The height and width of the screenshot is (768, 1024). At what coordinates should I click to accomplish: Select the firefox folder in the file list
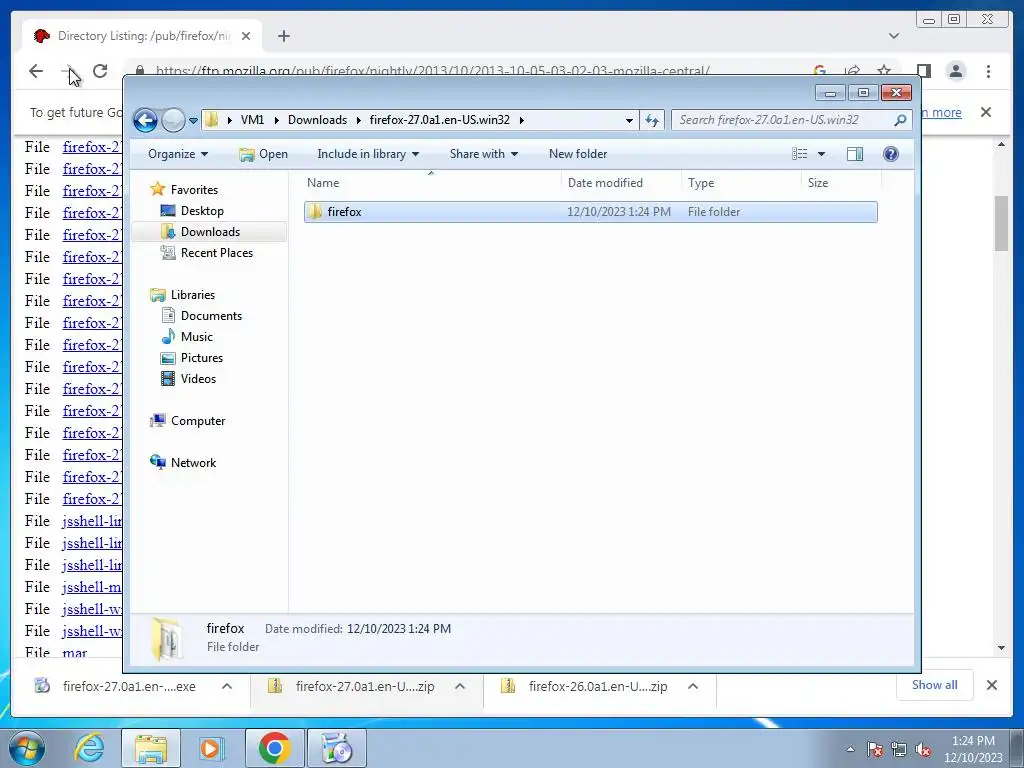590,212
